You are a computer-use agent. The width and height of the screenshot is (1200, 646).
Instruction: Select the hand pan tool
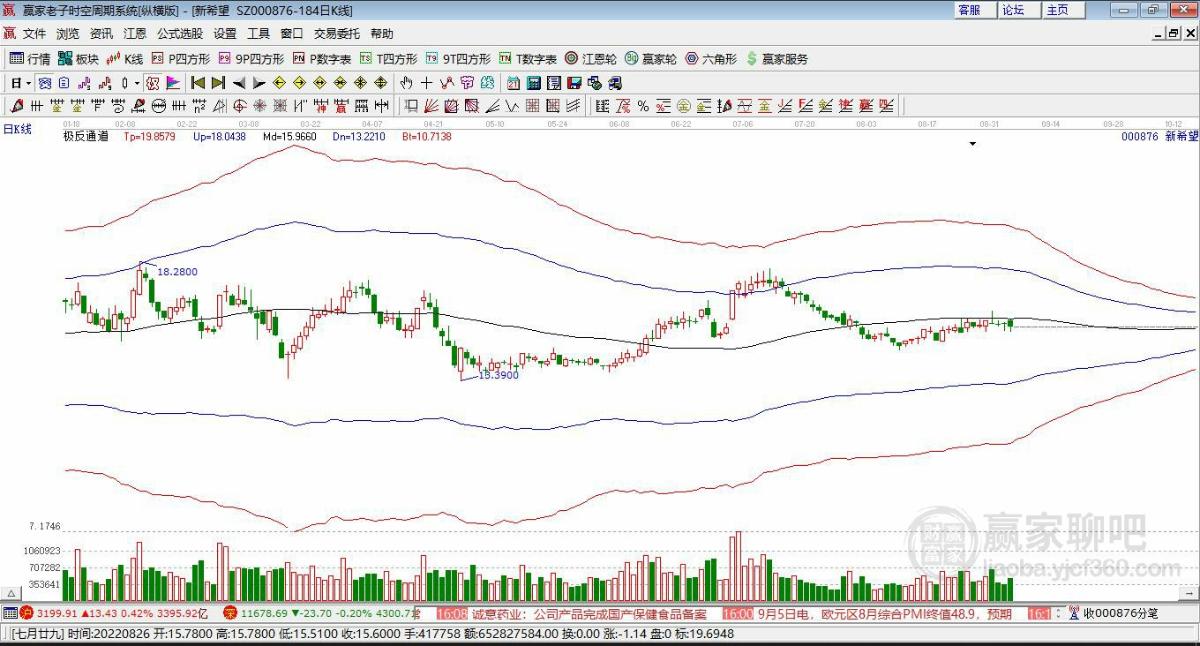click(x=406, y=82)
